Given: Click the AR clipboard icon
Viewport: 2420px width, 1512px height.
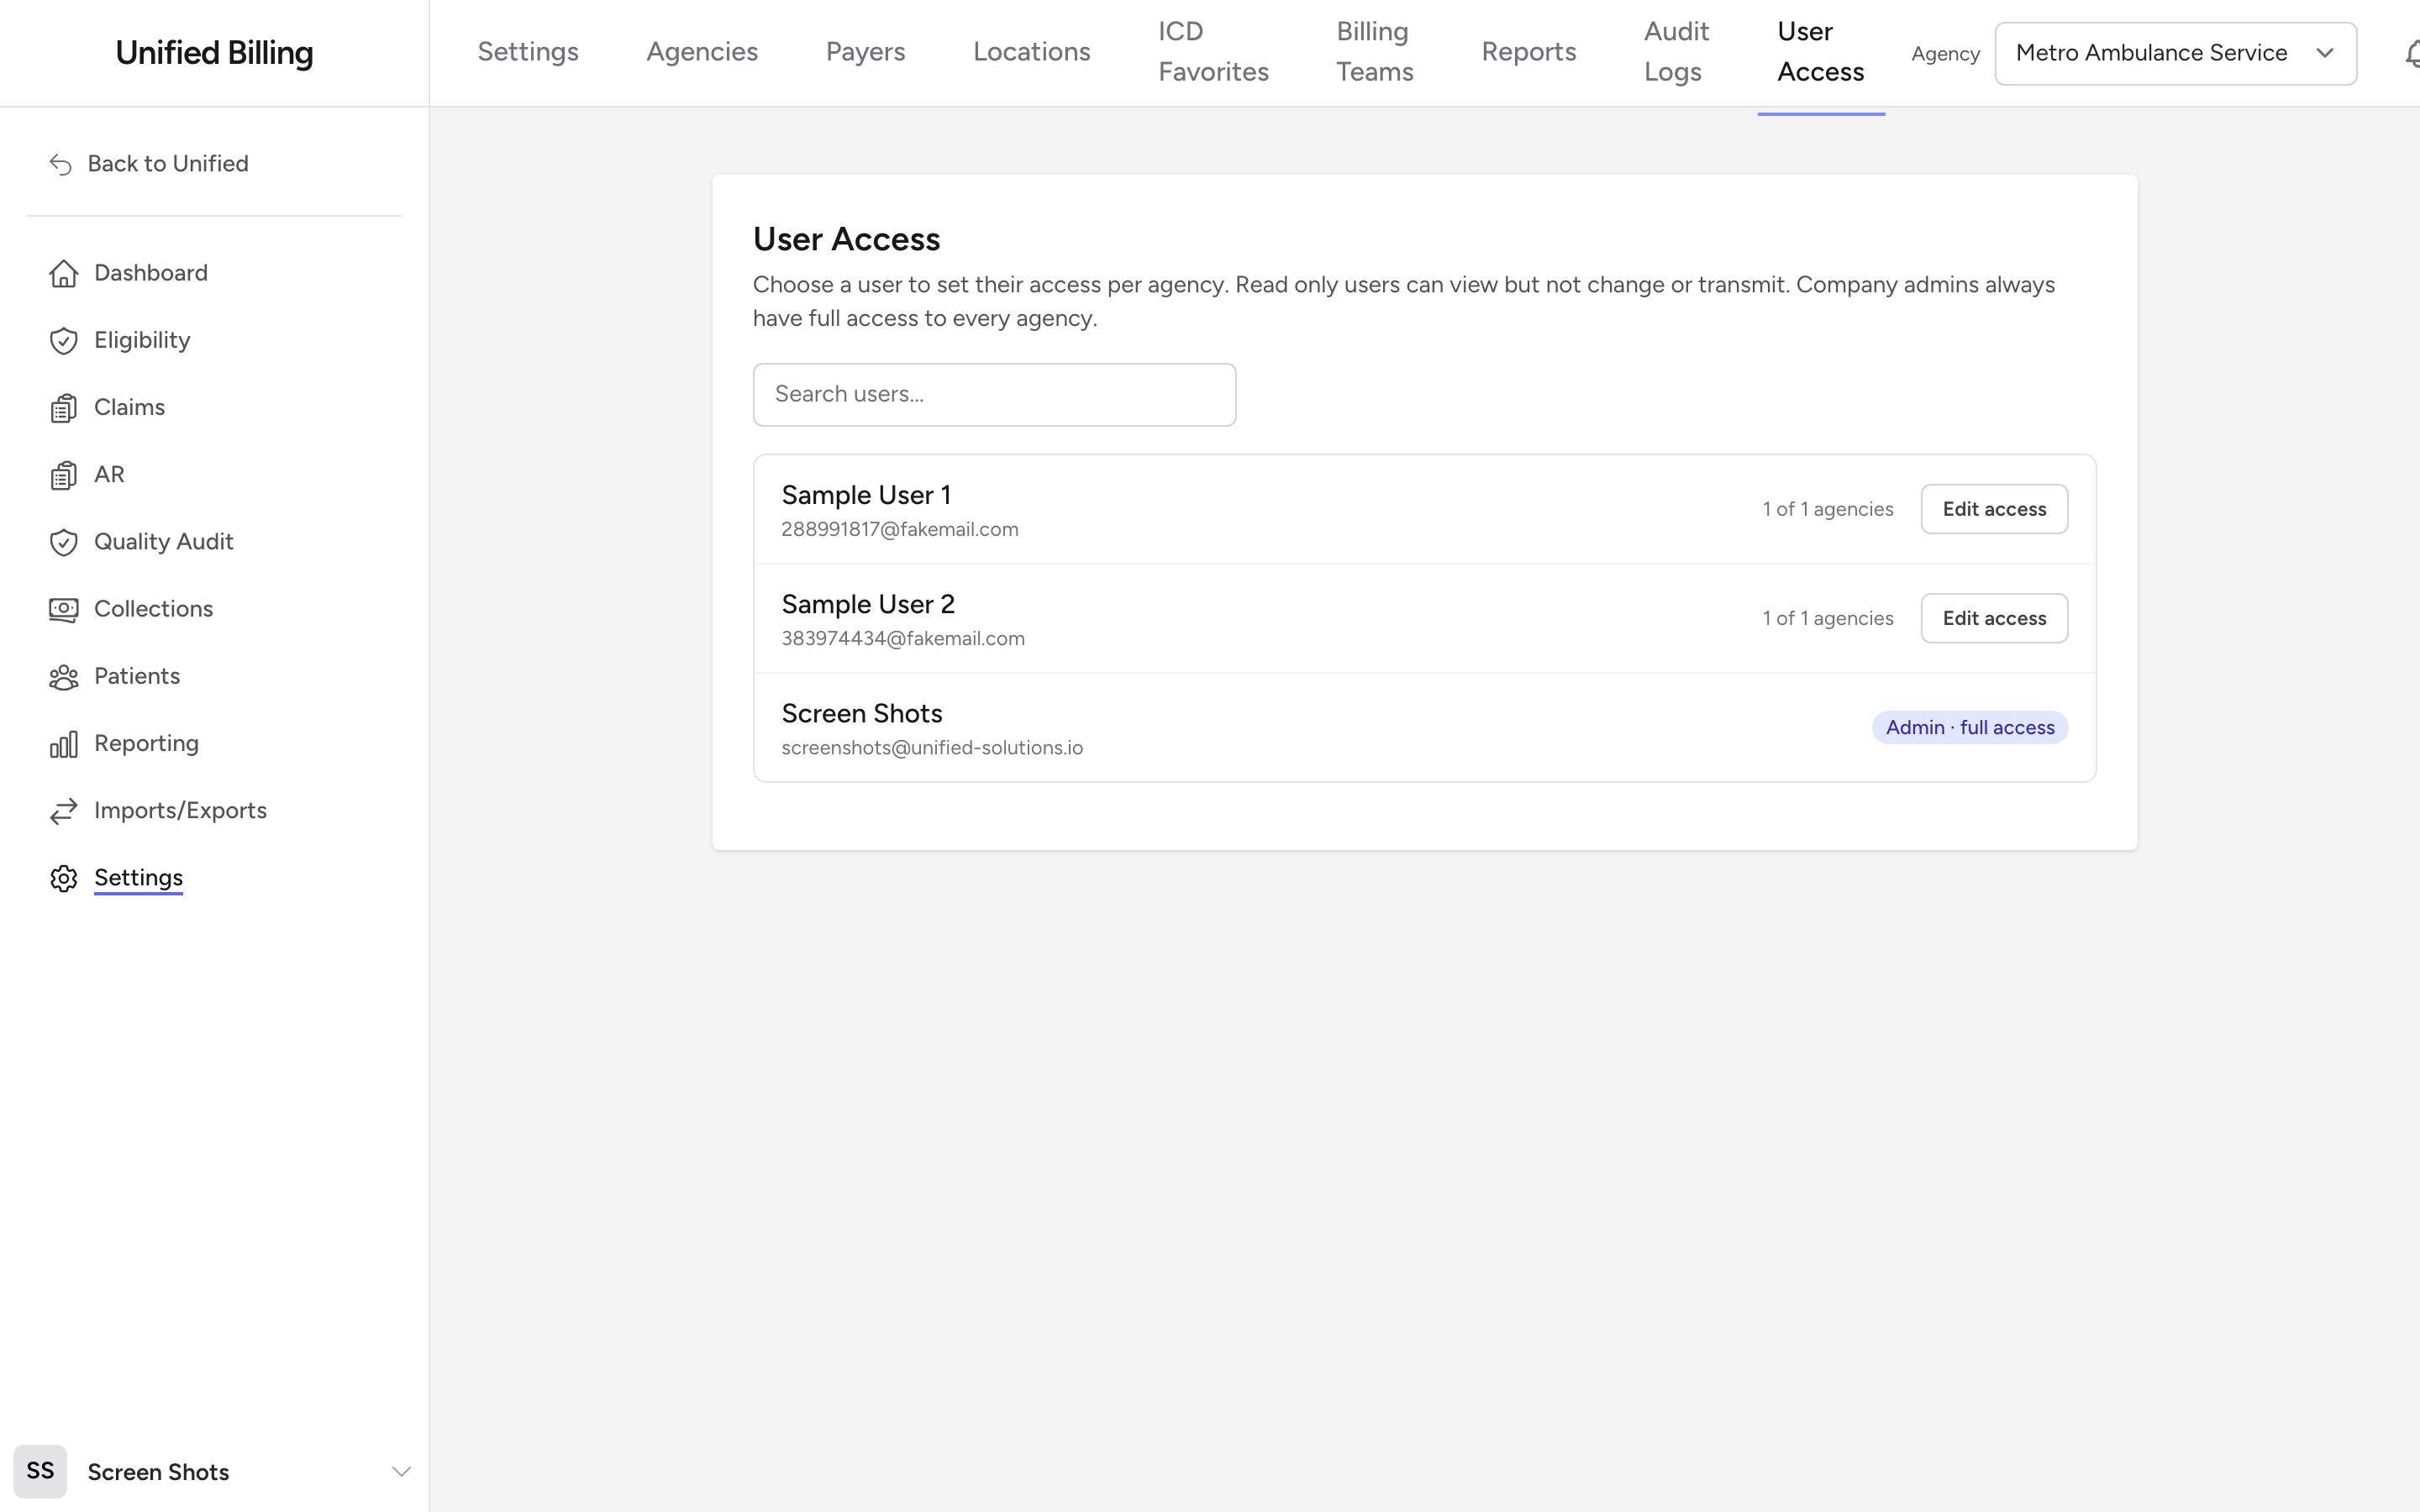Looking at the screenshot, I should pos(64,475).
